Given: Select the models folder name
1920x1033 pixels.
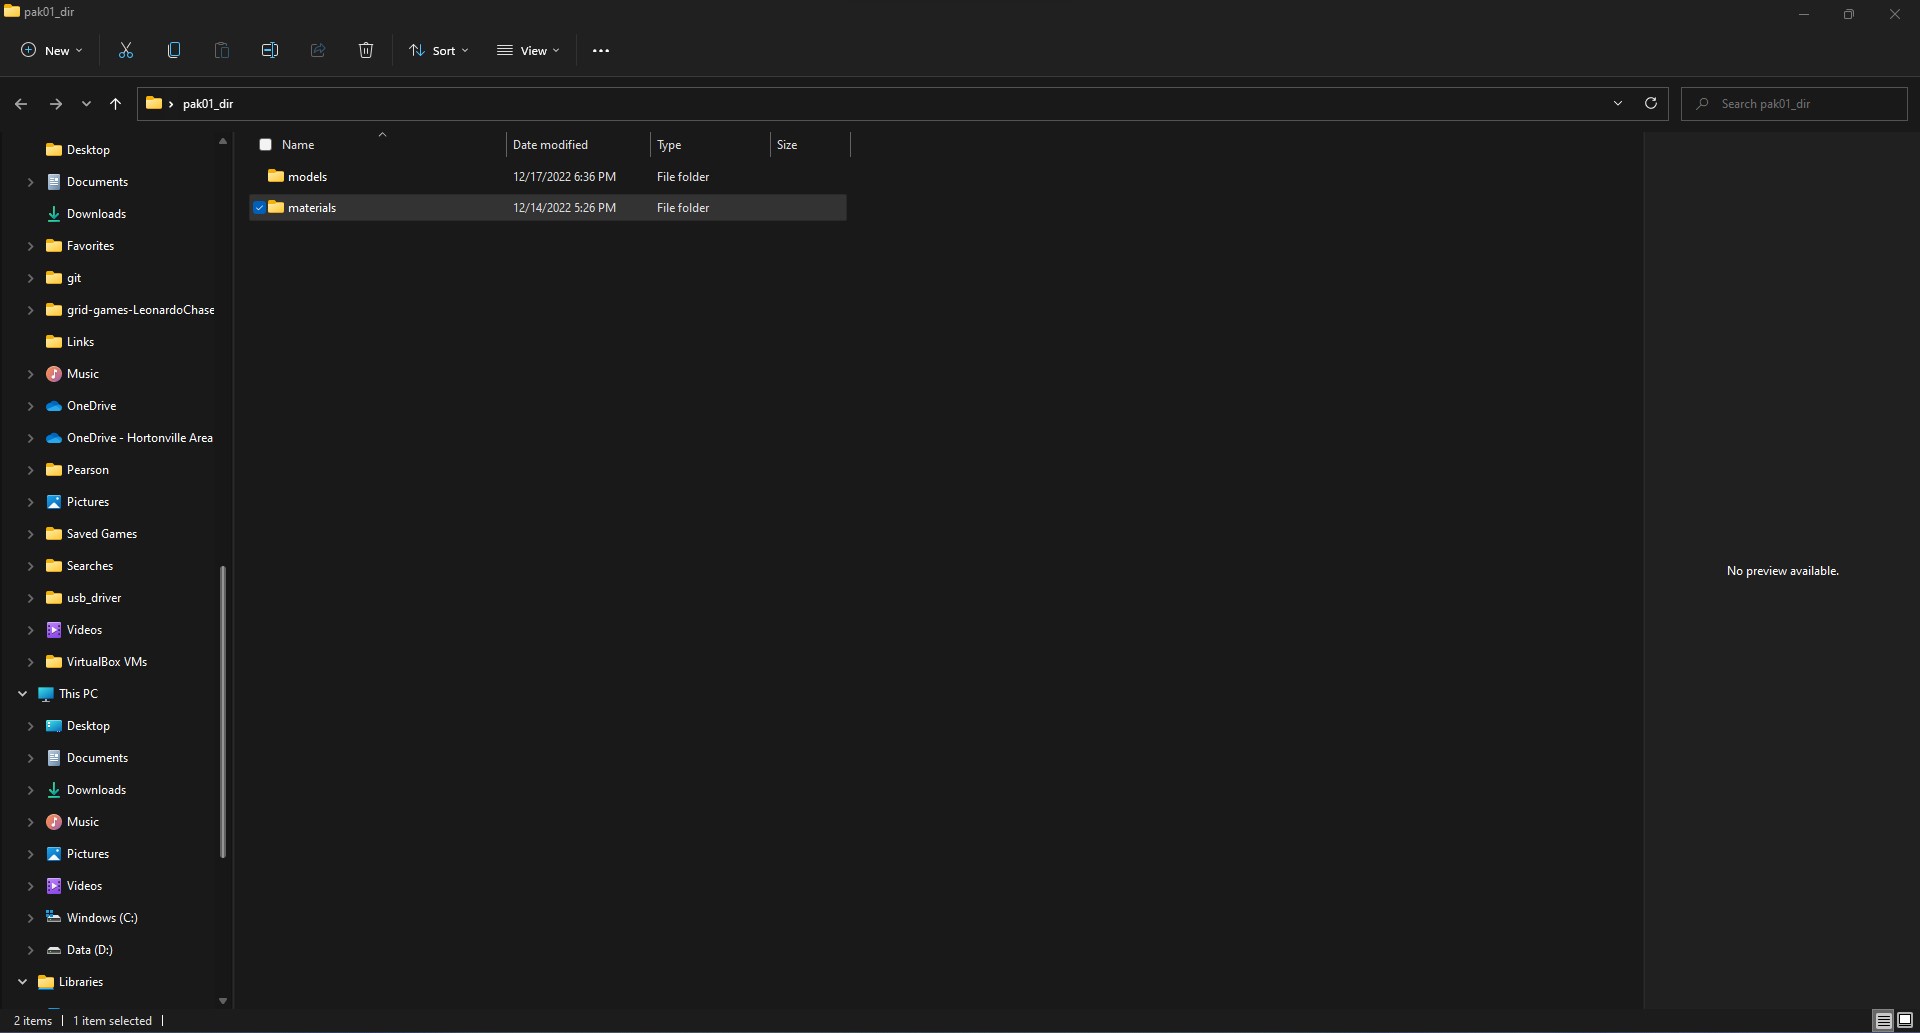Looking at the screenshot, I should pos(307,177).
